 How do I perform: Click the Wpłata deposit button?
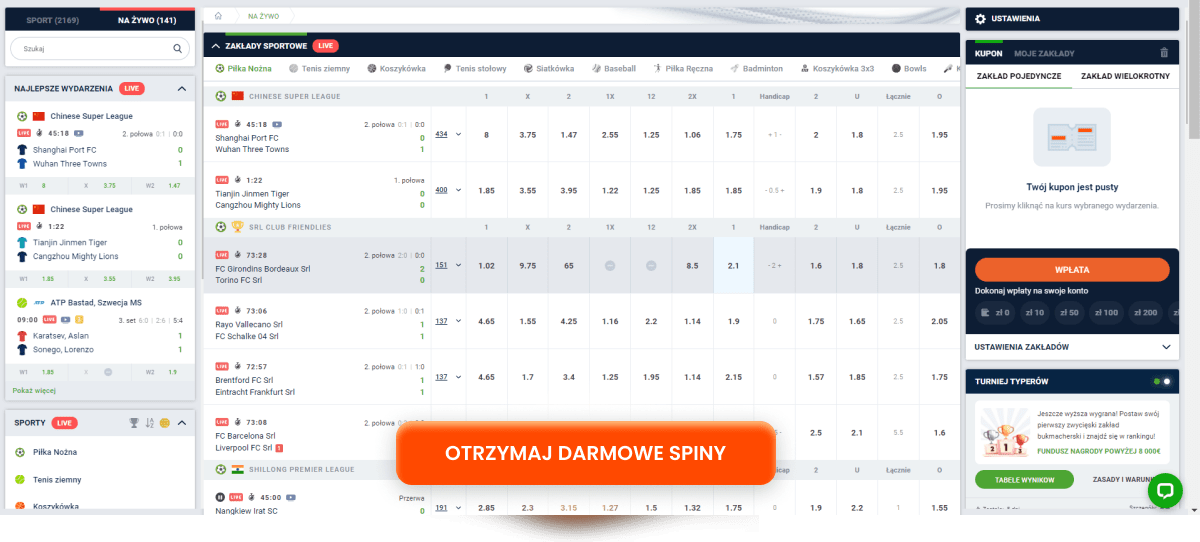click(1072, 270)
